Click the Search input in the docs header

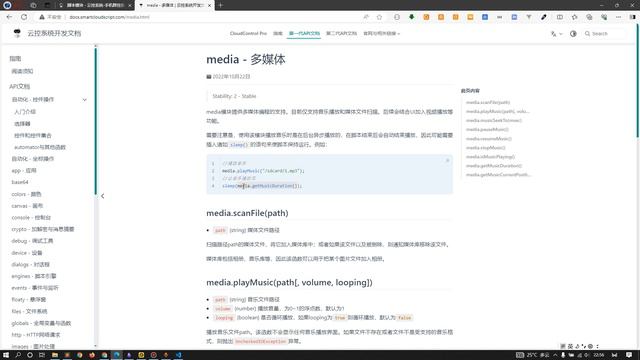click(603, 33)
